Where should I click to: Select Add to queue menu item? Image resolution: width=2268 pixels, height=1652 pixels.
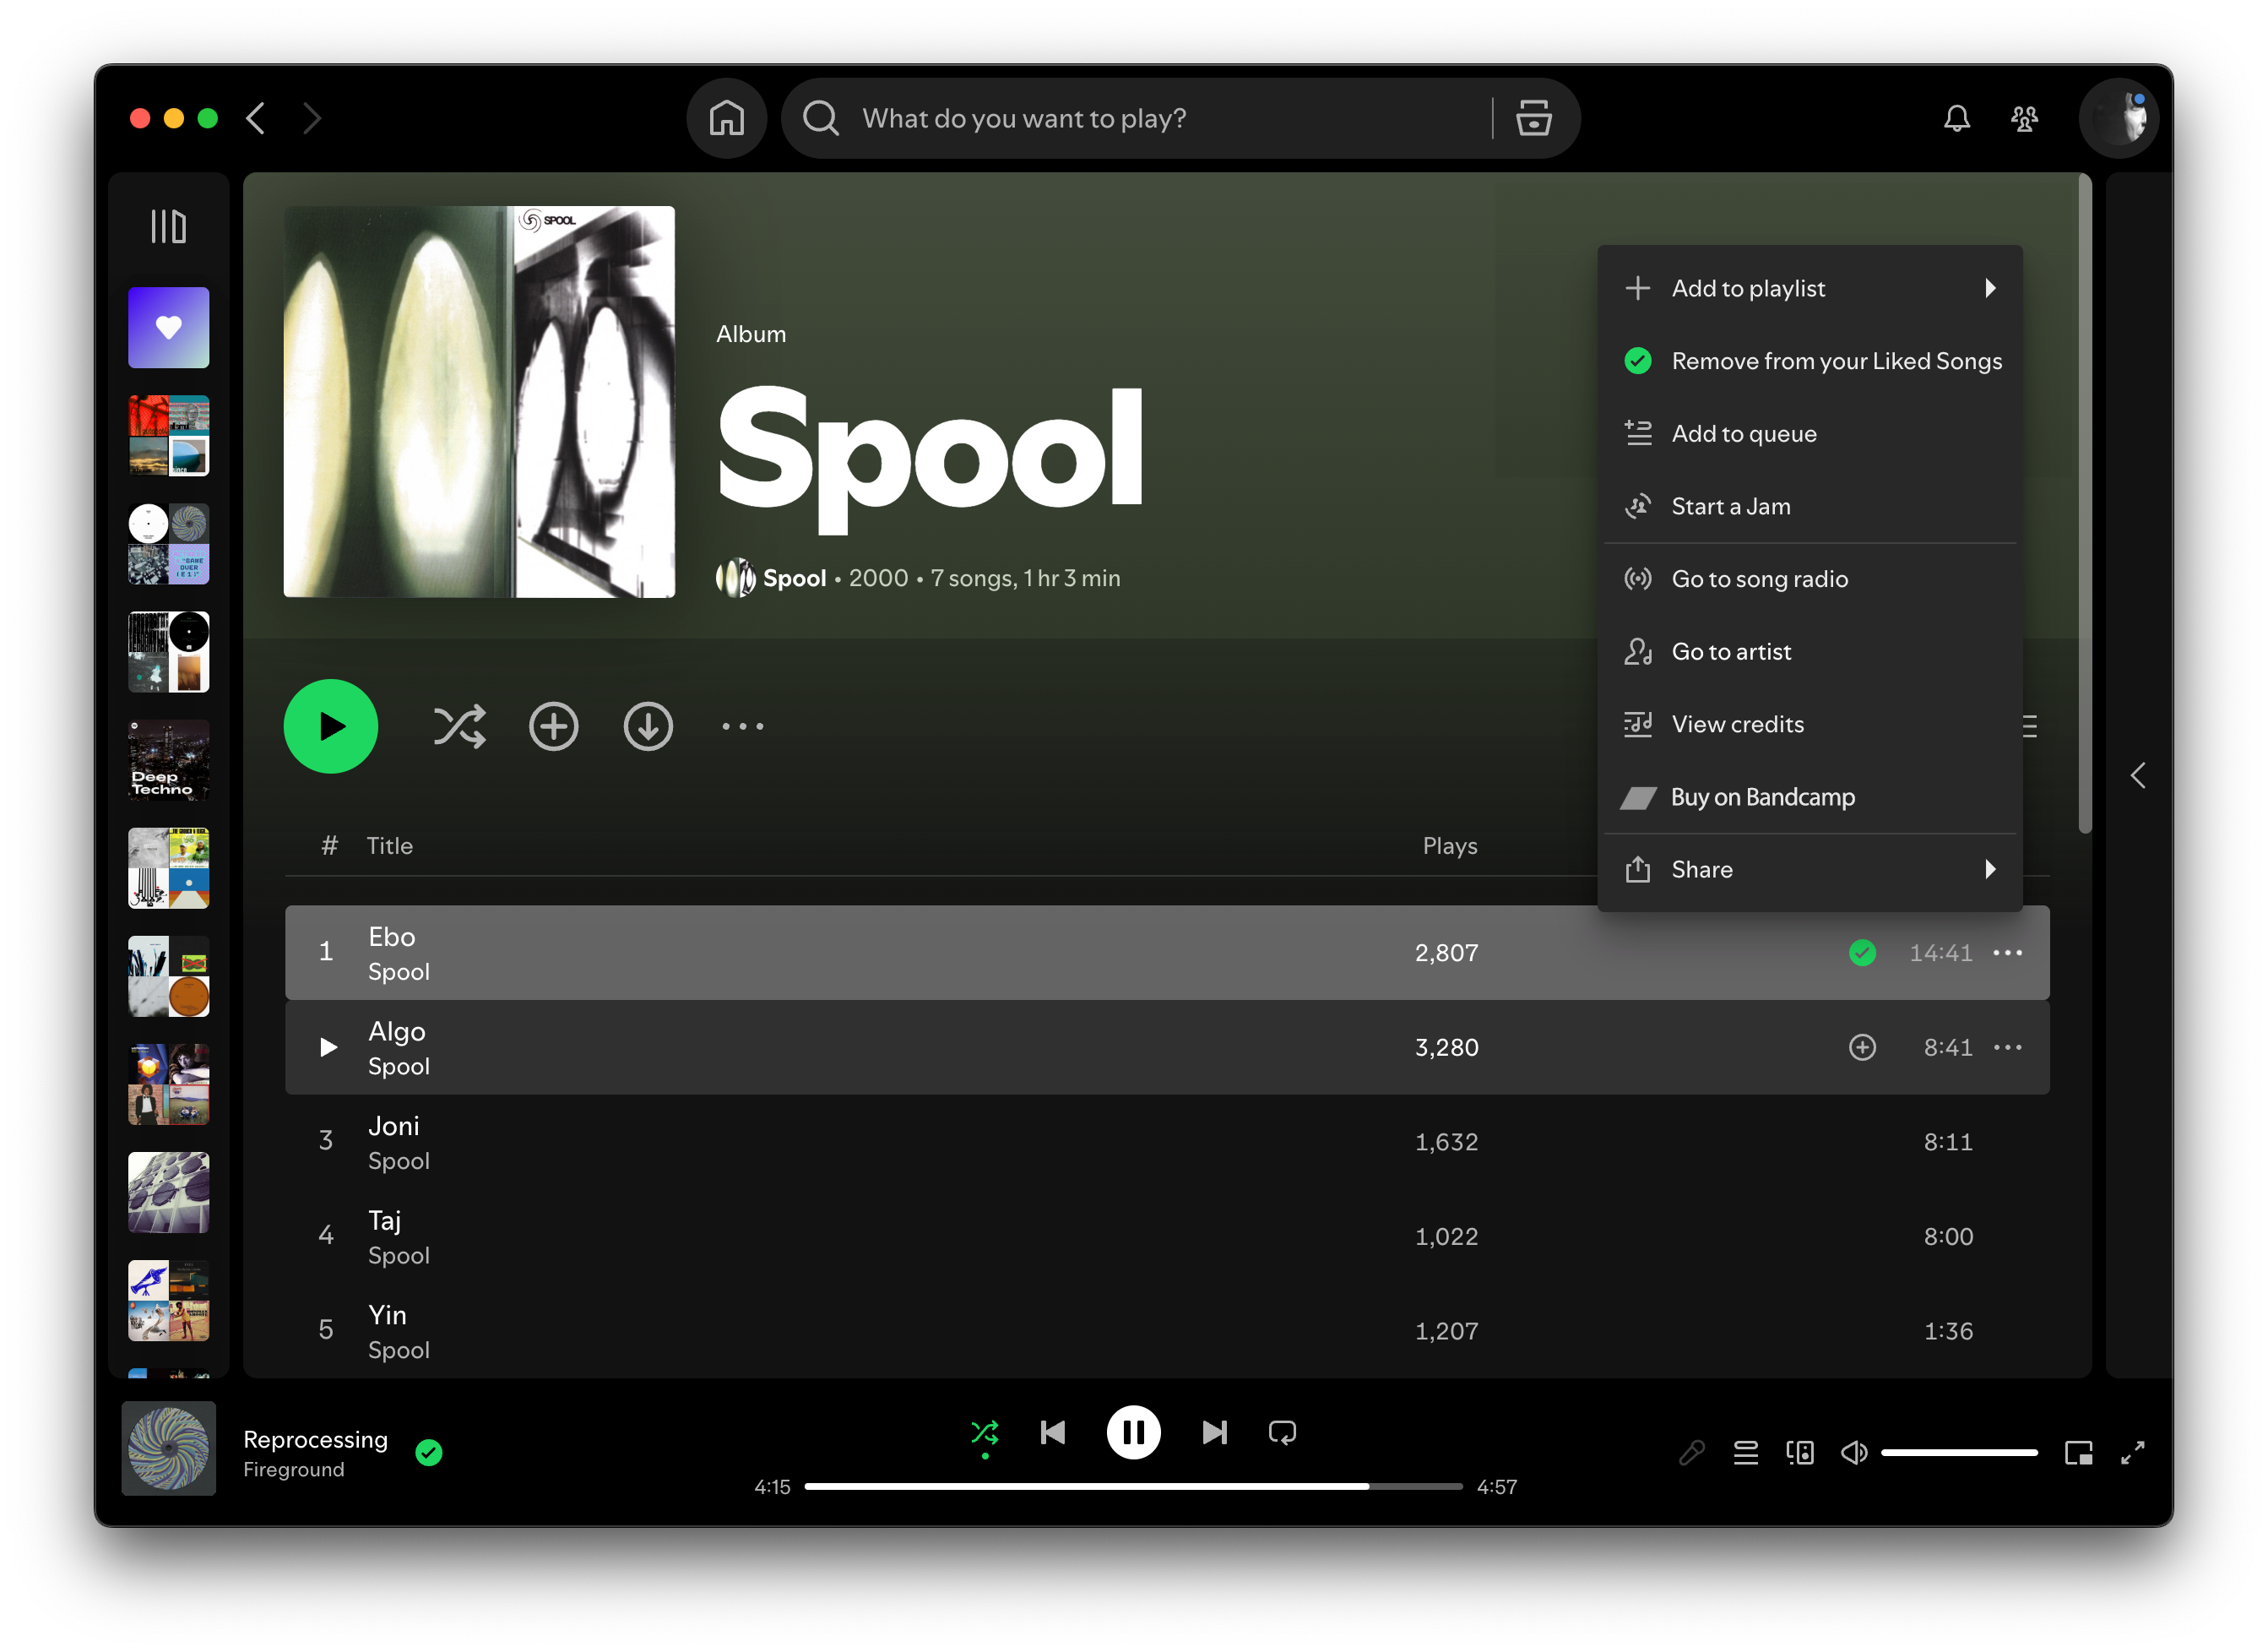[1743, 434]
